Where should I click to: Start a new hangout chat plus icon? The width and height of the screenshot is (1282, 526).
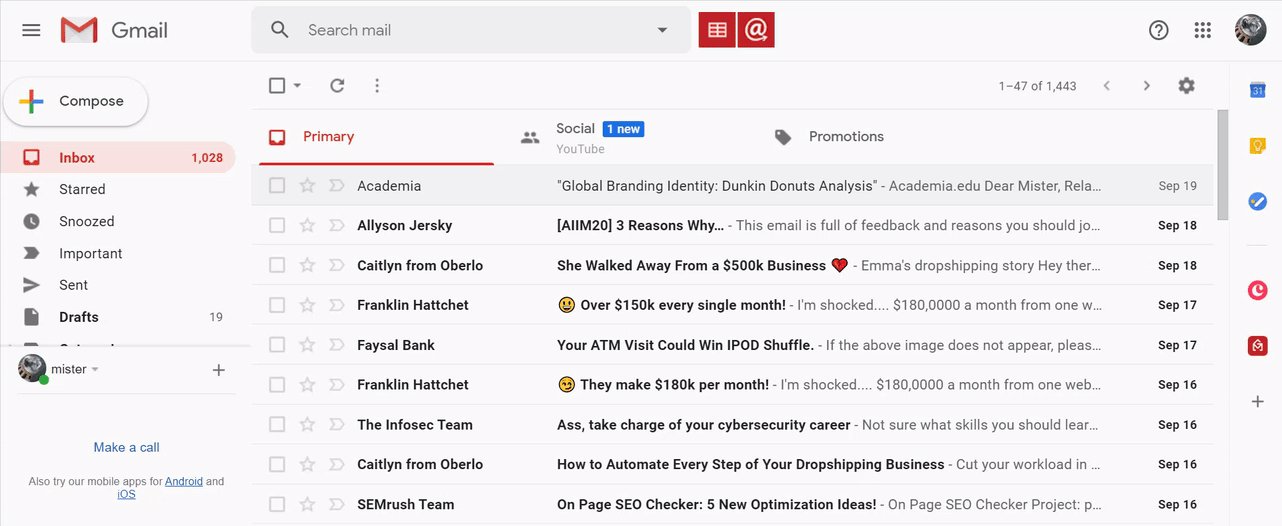[x=219, y=370]
